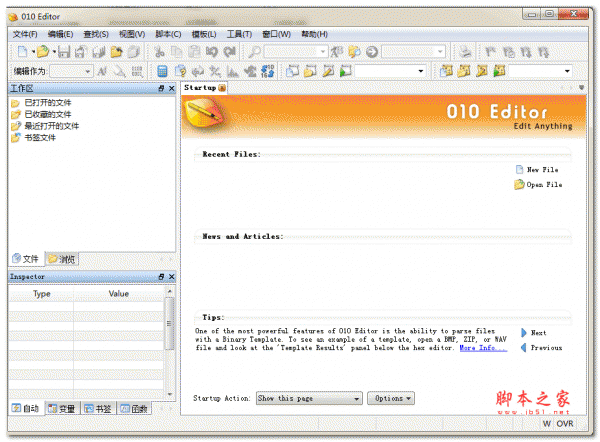Click the New file toolbar icon
600x442 pixels.
coord(23,51)
